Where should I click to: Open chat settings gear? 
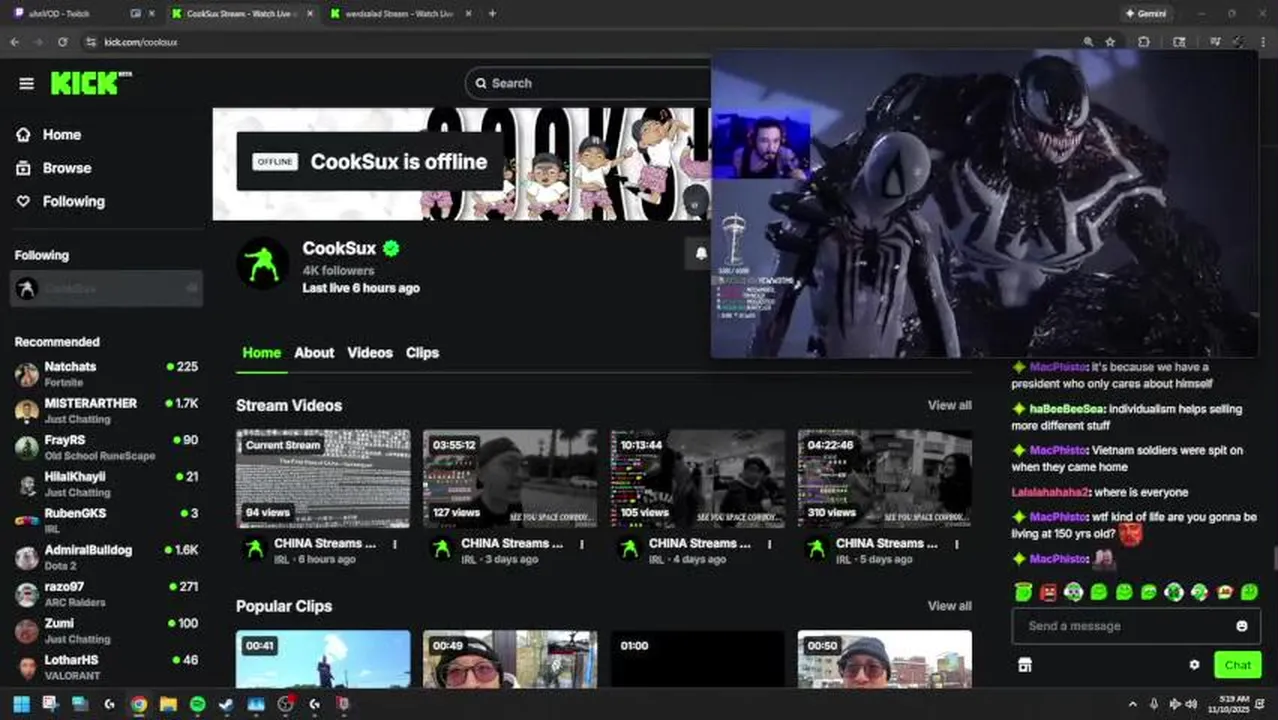[1194, 665]
